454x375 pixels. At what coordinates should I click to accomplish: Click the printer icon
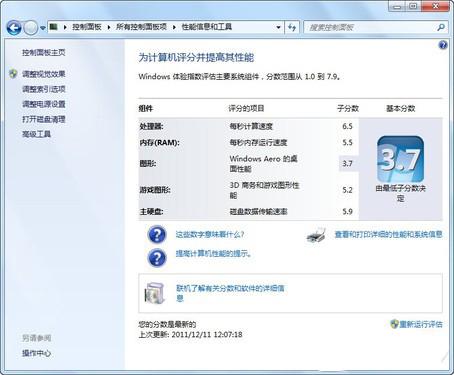click(316, 235)
